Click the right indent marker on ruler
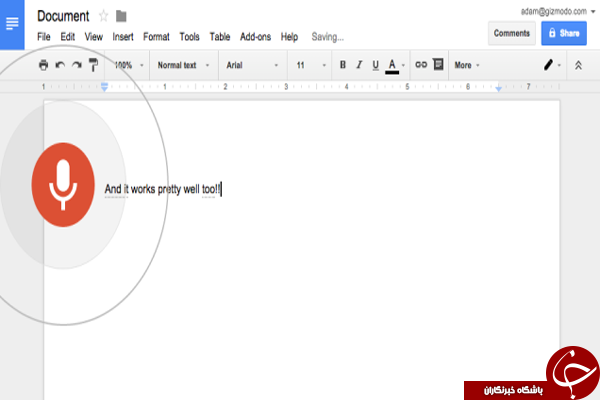Screen dimensions: 600x400 tap(498, 88)
